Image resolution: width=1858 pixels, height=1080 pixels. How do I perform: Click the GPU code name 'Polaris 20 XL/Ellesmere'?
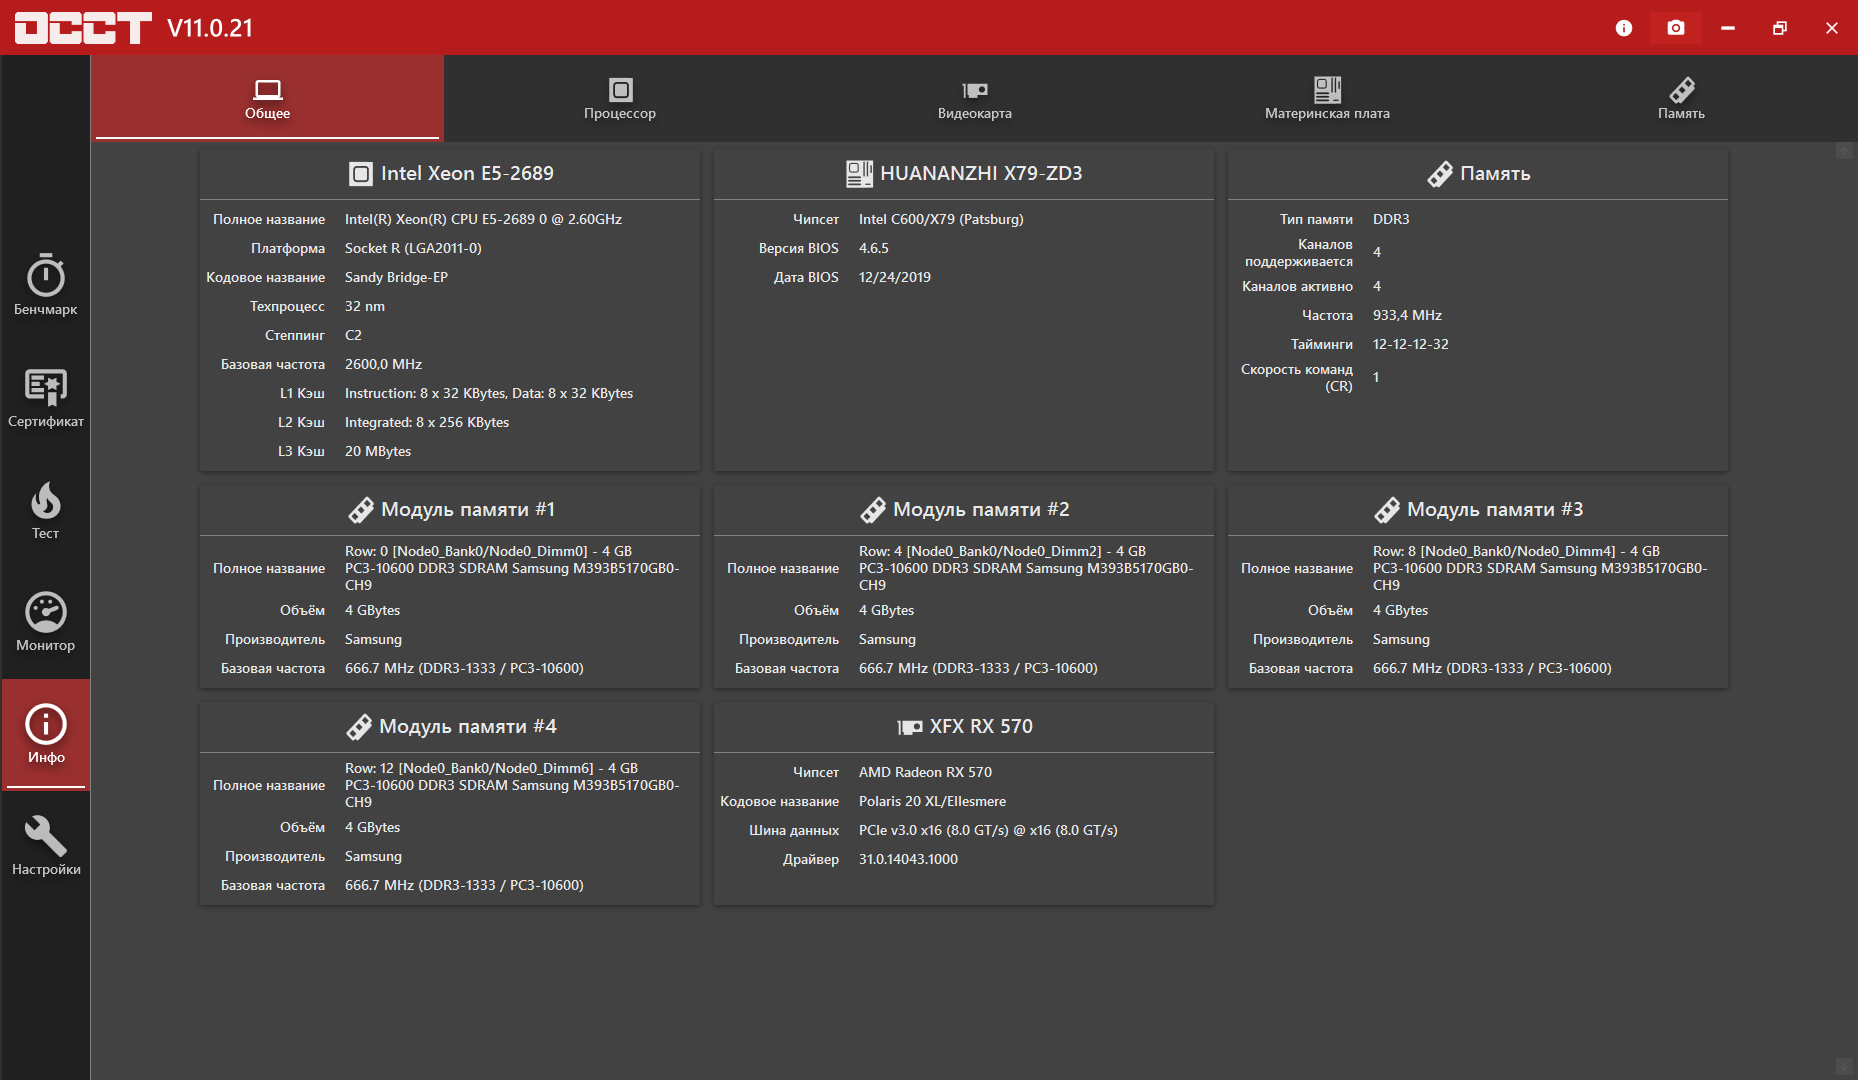click(932, 801)
